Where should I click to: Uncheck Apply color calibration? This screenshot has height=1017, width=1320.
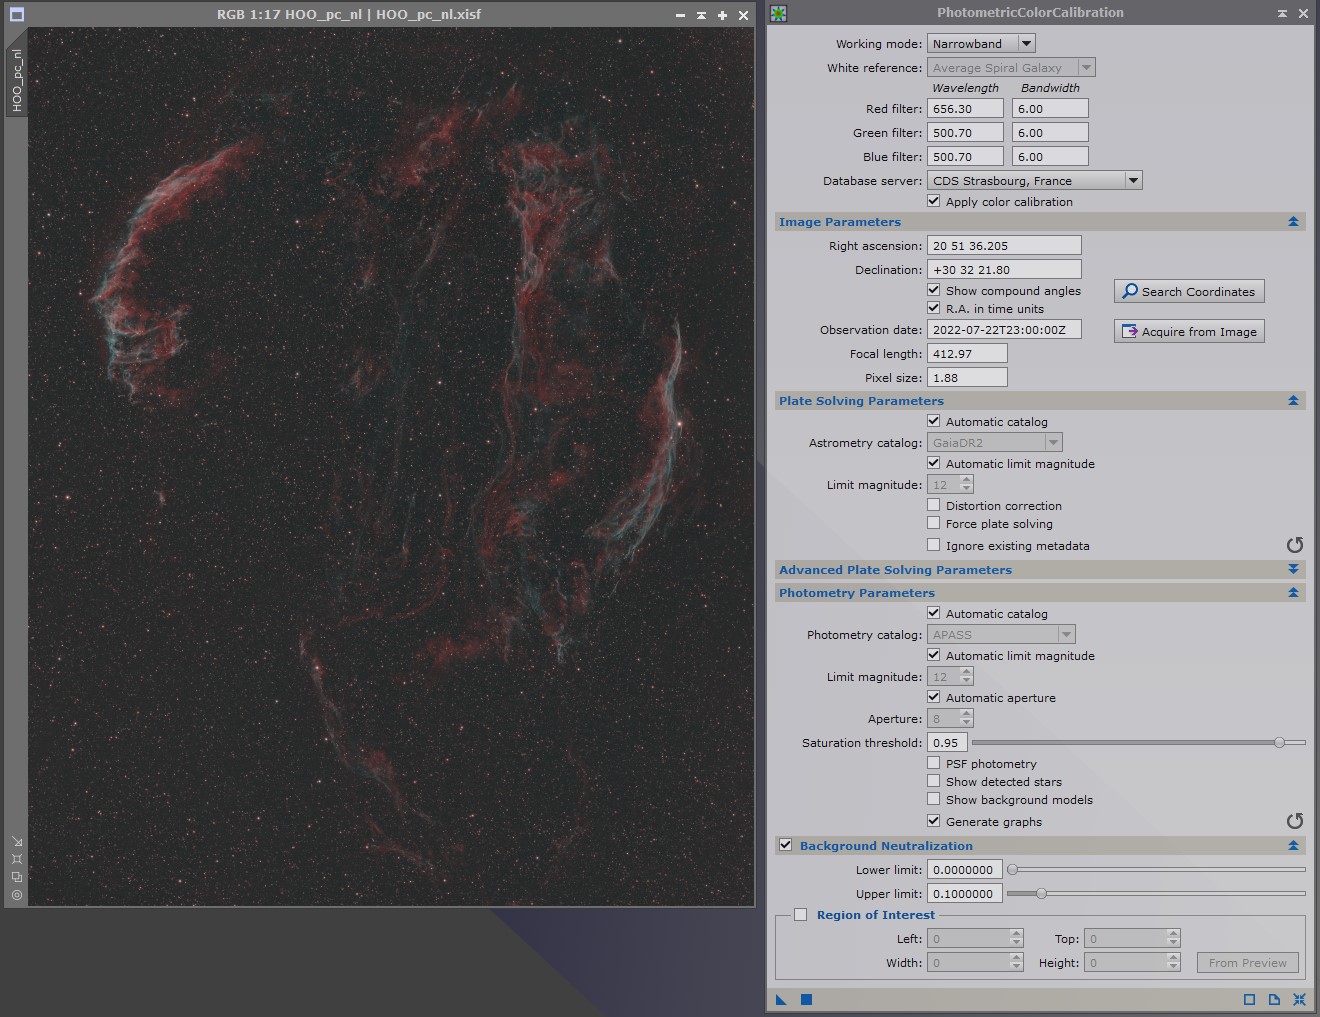click(x=933, y=201)
